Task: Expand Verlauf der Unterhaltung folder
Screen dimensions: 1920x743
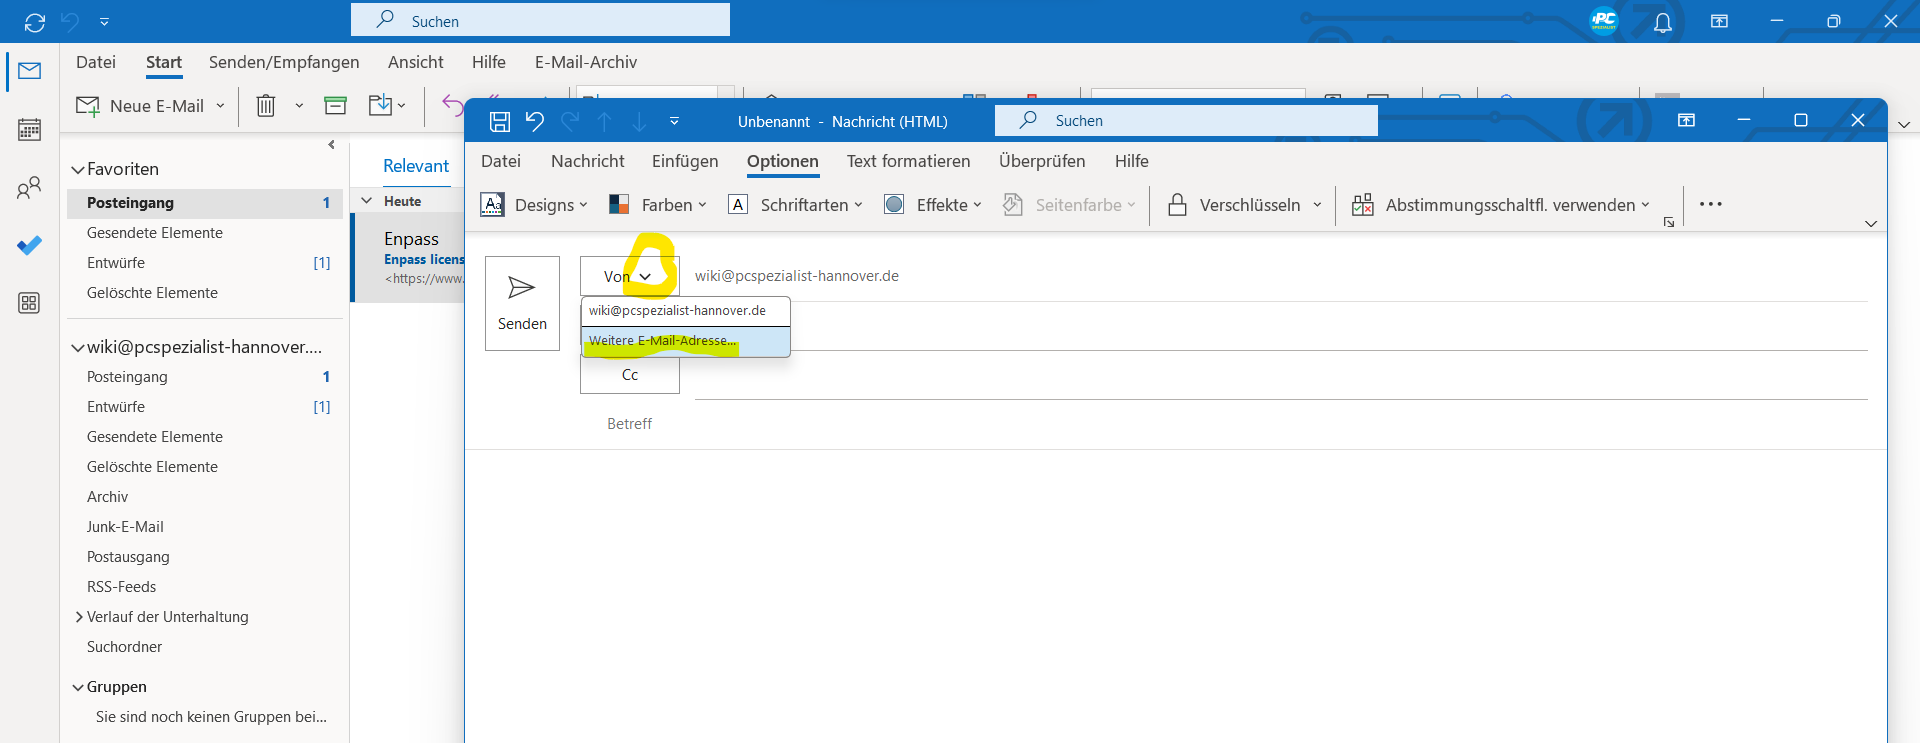Action: [x=79, y=617]
